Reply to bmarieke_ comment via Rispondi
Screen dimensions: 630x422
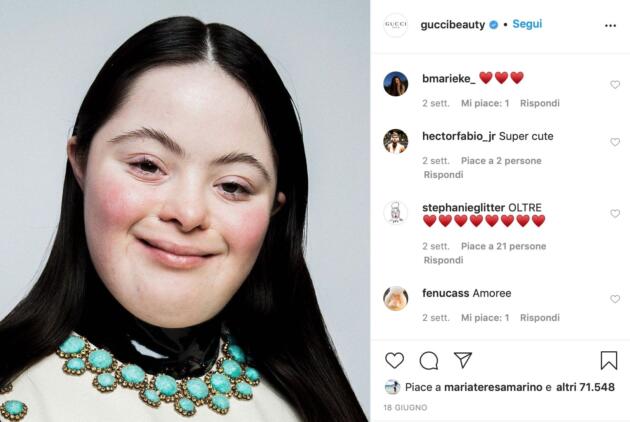(540, 103)
